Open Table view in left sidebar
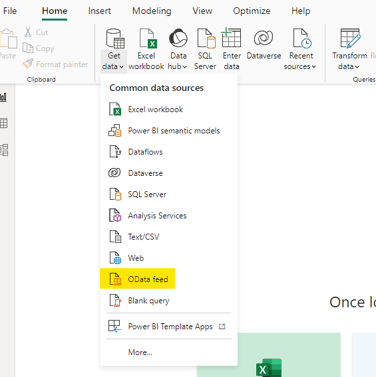Screen dimensions: 376x377 tap(3, 124)
